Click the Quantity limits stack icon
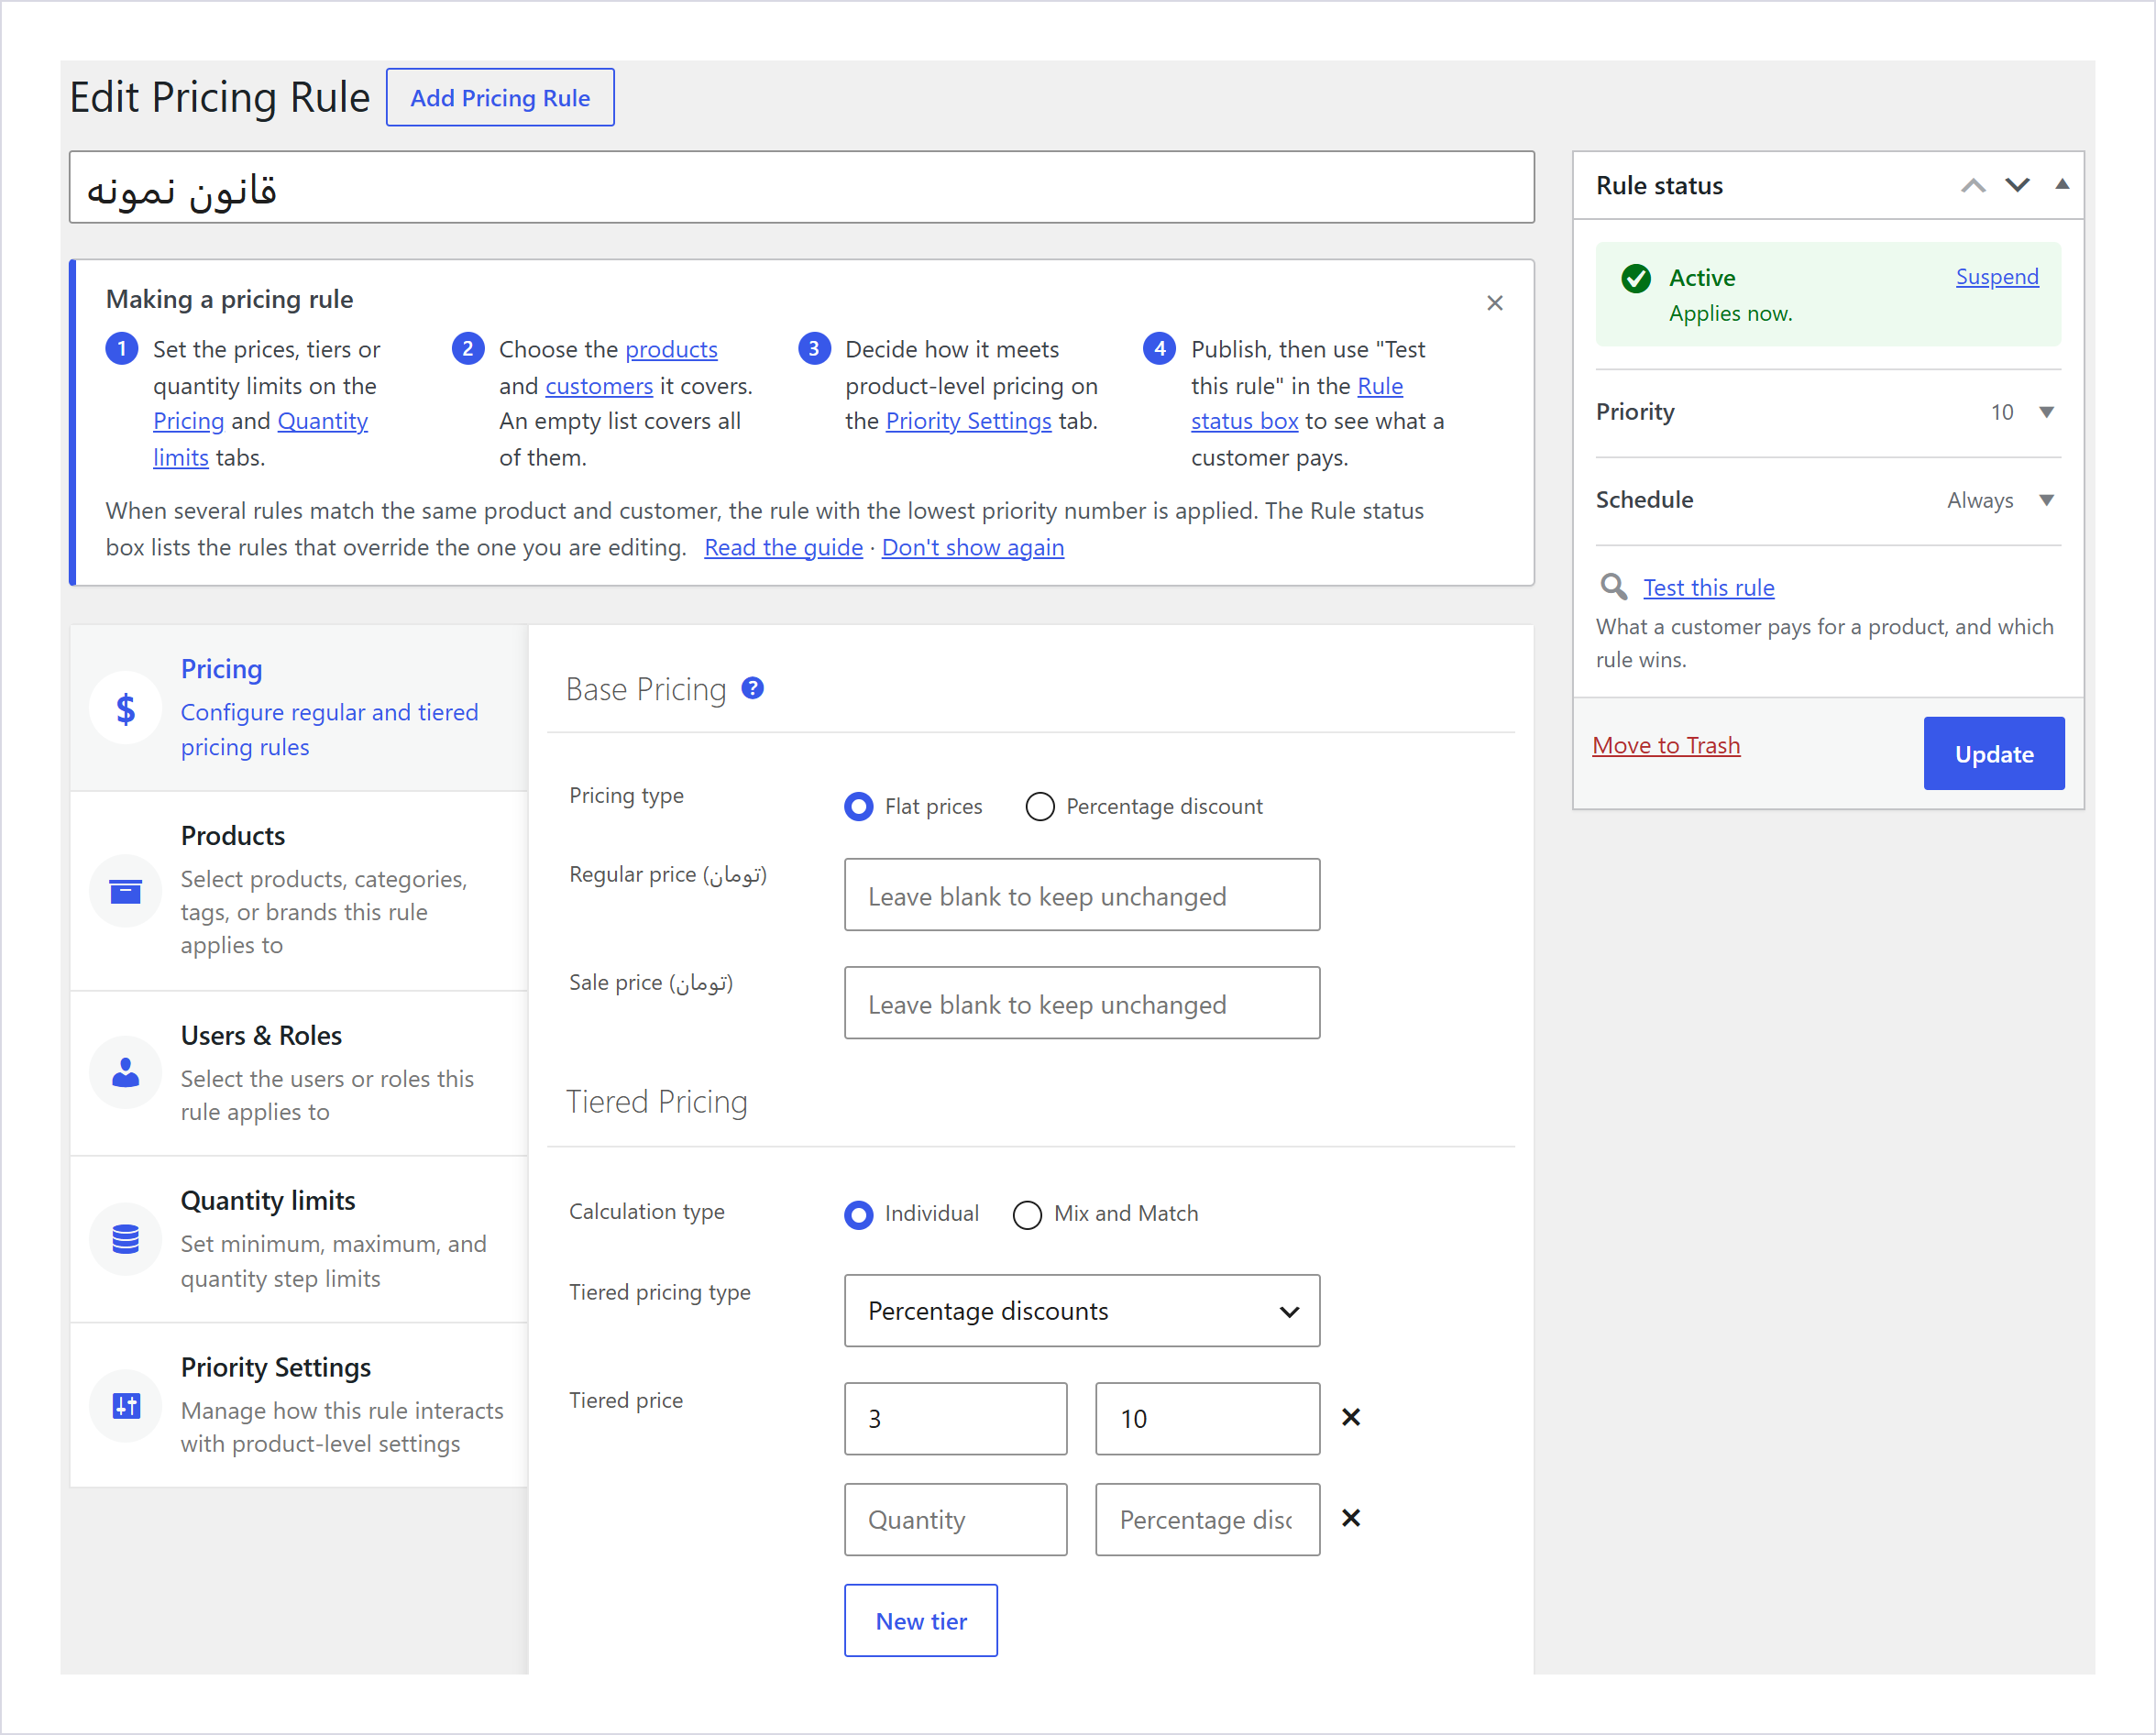 tap(125, 1239)
